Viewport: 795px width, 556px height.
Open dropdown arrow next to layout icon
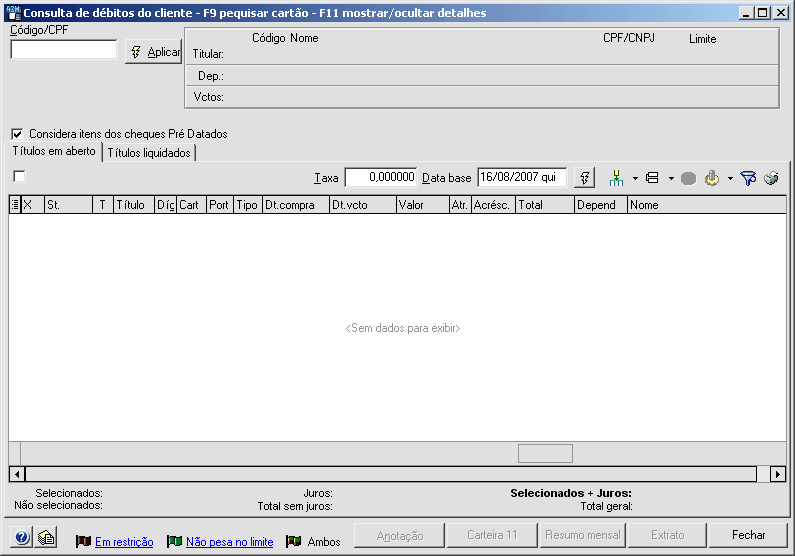(x=671, y=178)
